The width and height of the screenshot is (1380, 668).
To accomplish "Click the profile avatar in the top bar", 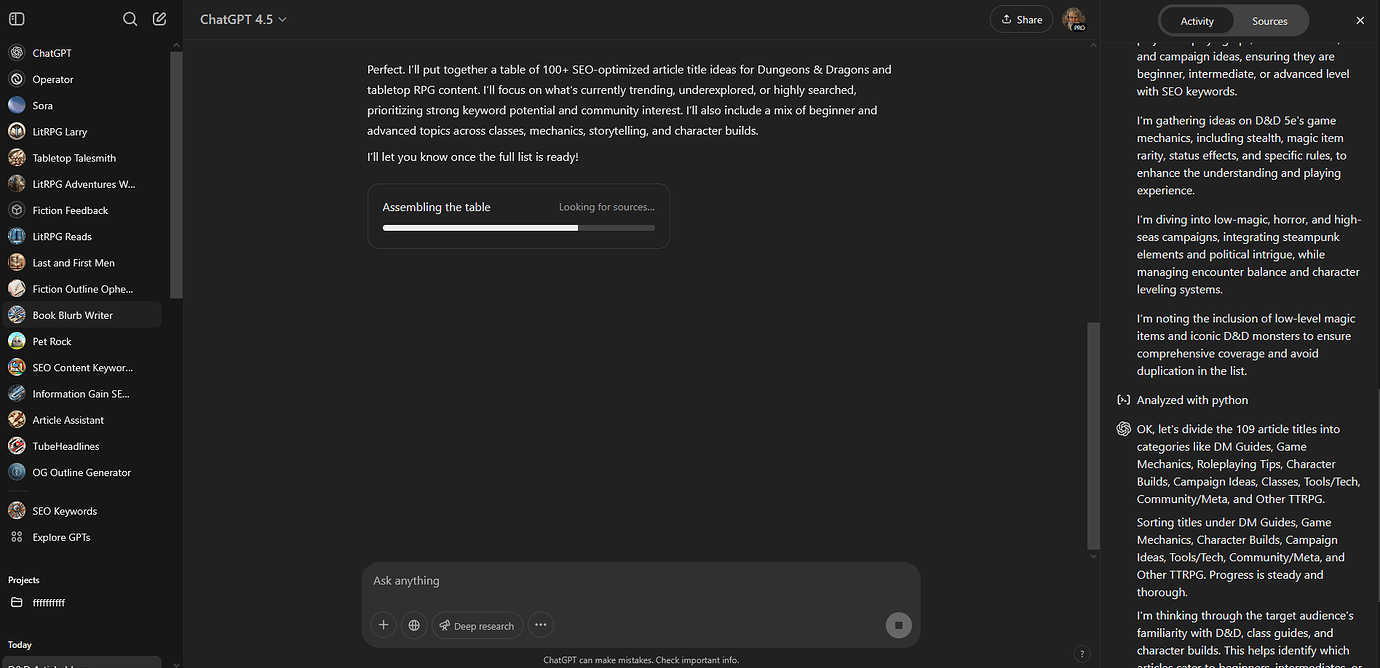I will pos(1074,19).
